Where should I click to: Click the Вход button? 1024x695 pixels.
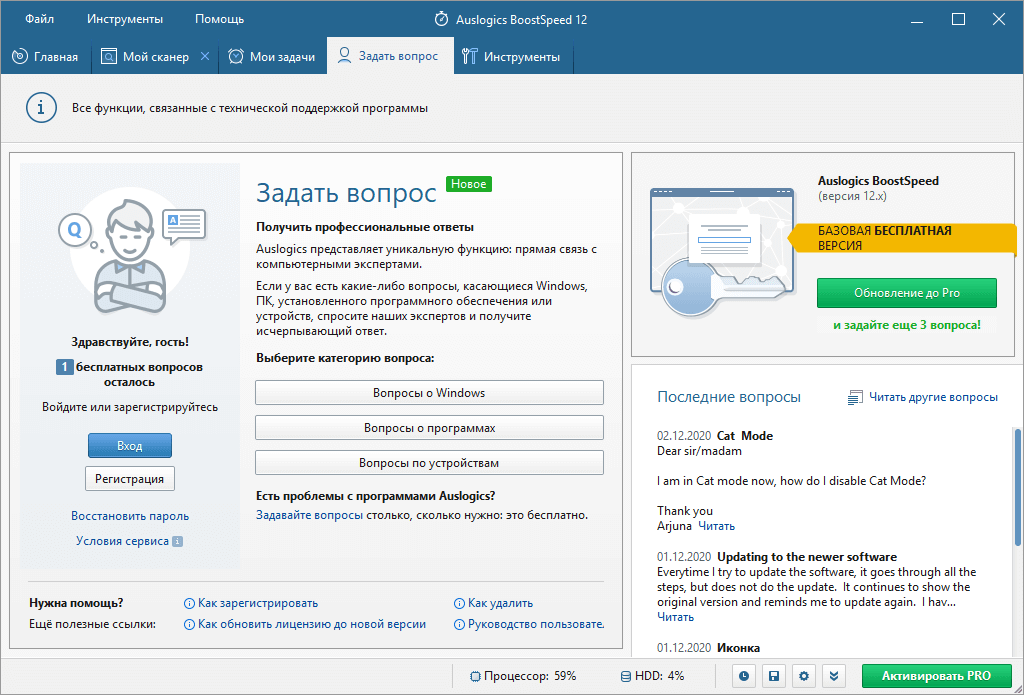coord(130,445)
